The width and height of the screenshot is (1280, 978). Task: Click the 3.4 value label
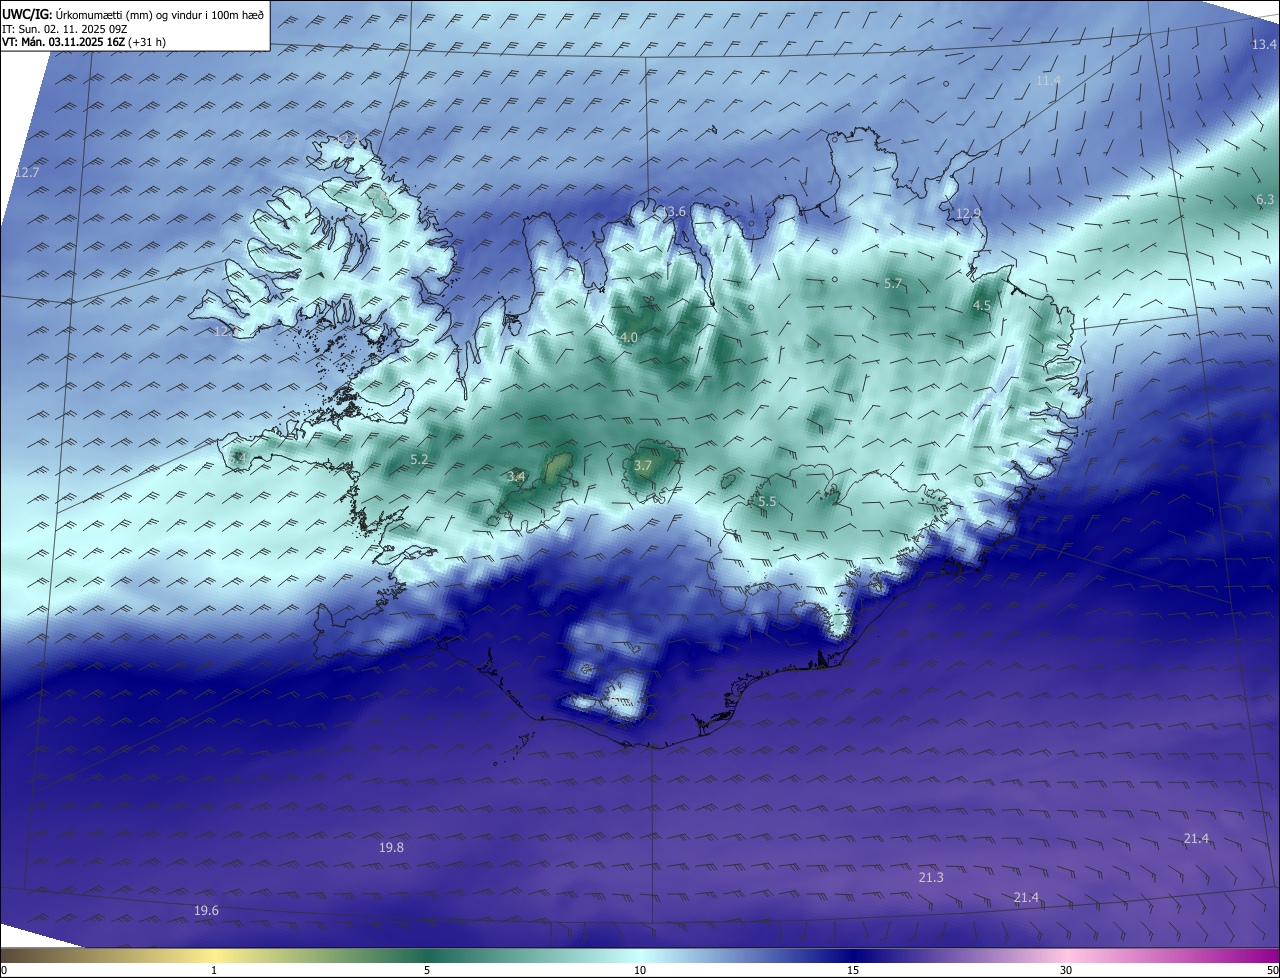point(516,478)
